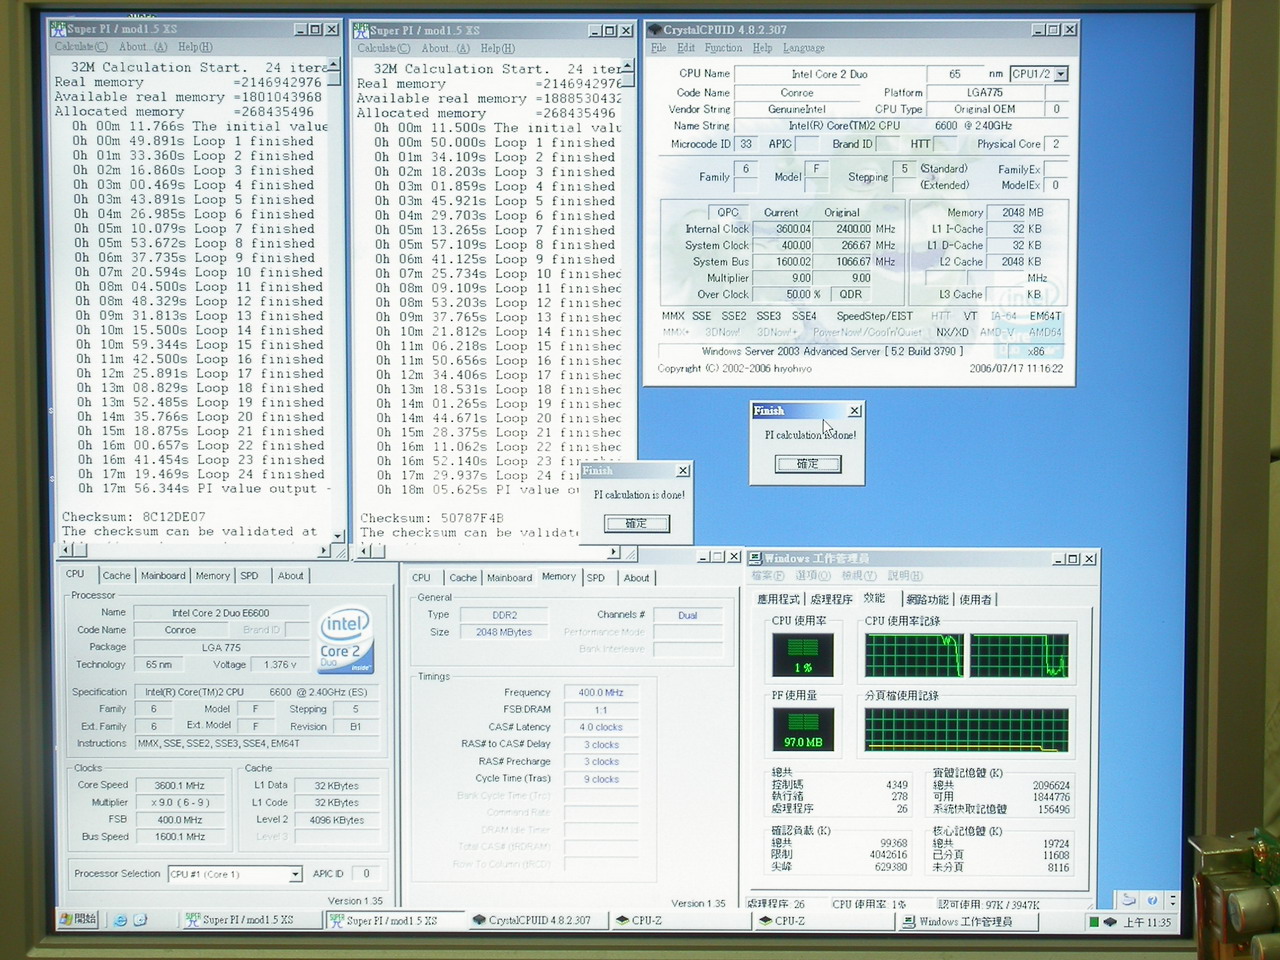Viewport: 1280px width, 960px height.
Task: Select CPU tab in CPU-Z timings window
Action: point(421,578)
